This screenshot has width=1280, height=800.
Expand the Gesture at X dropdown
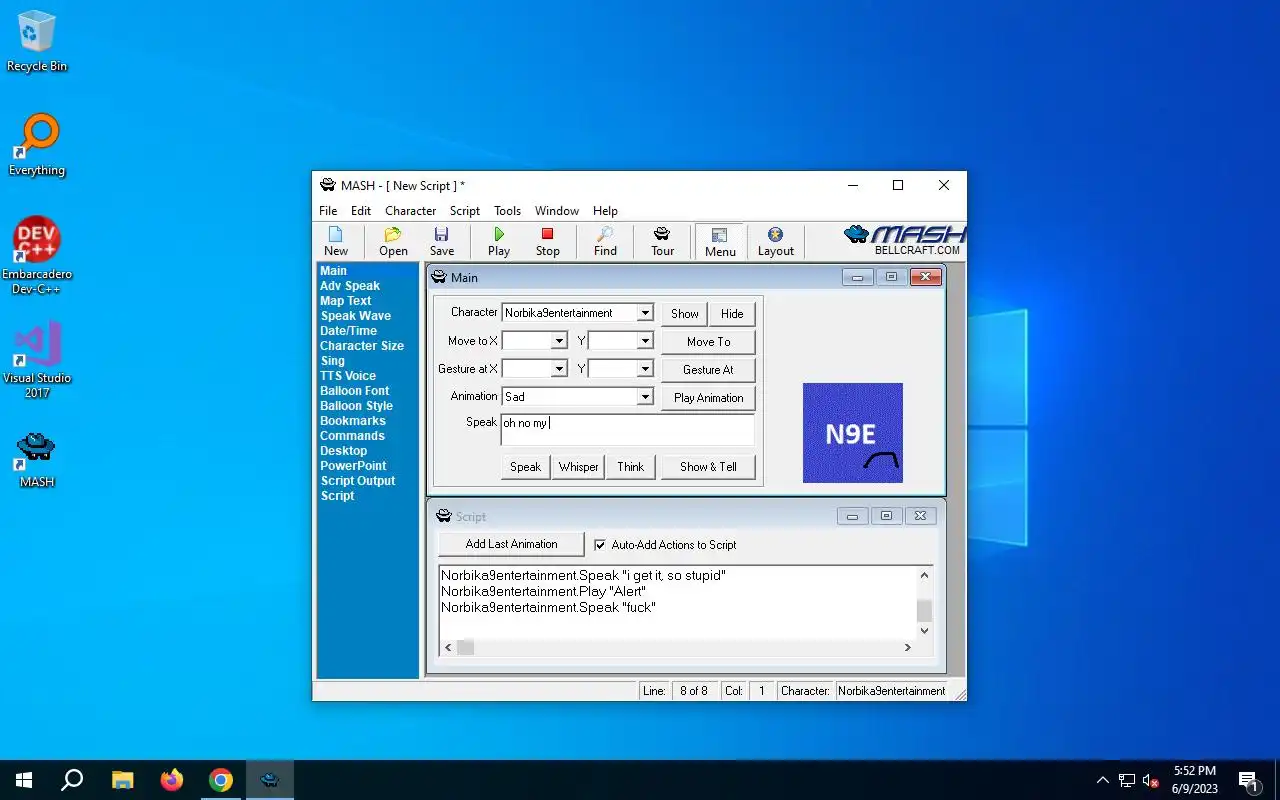coord(559,369)
